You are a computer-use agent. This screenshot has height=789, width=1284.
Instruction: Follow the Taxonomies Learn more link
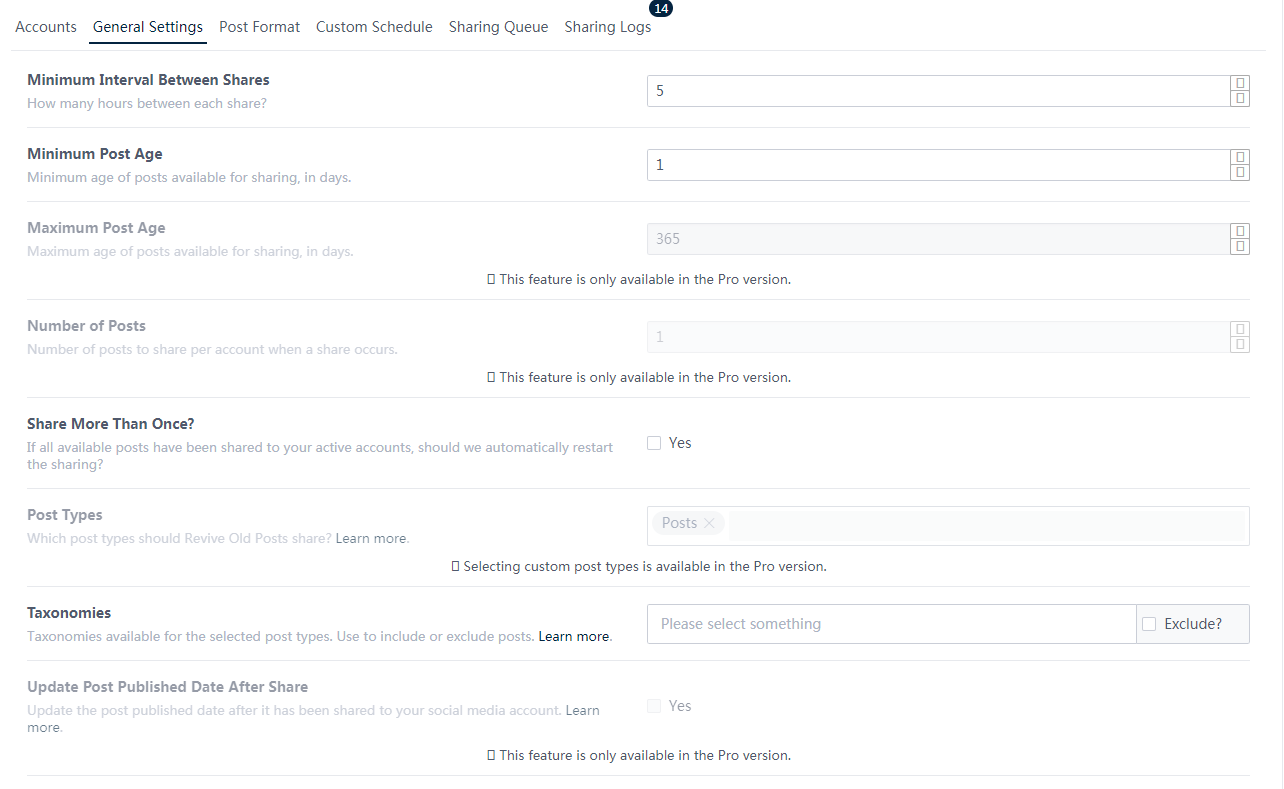coord(574,637)
